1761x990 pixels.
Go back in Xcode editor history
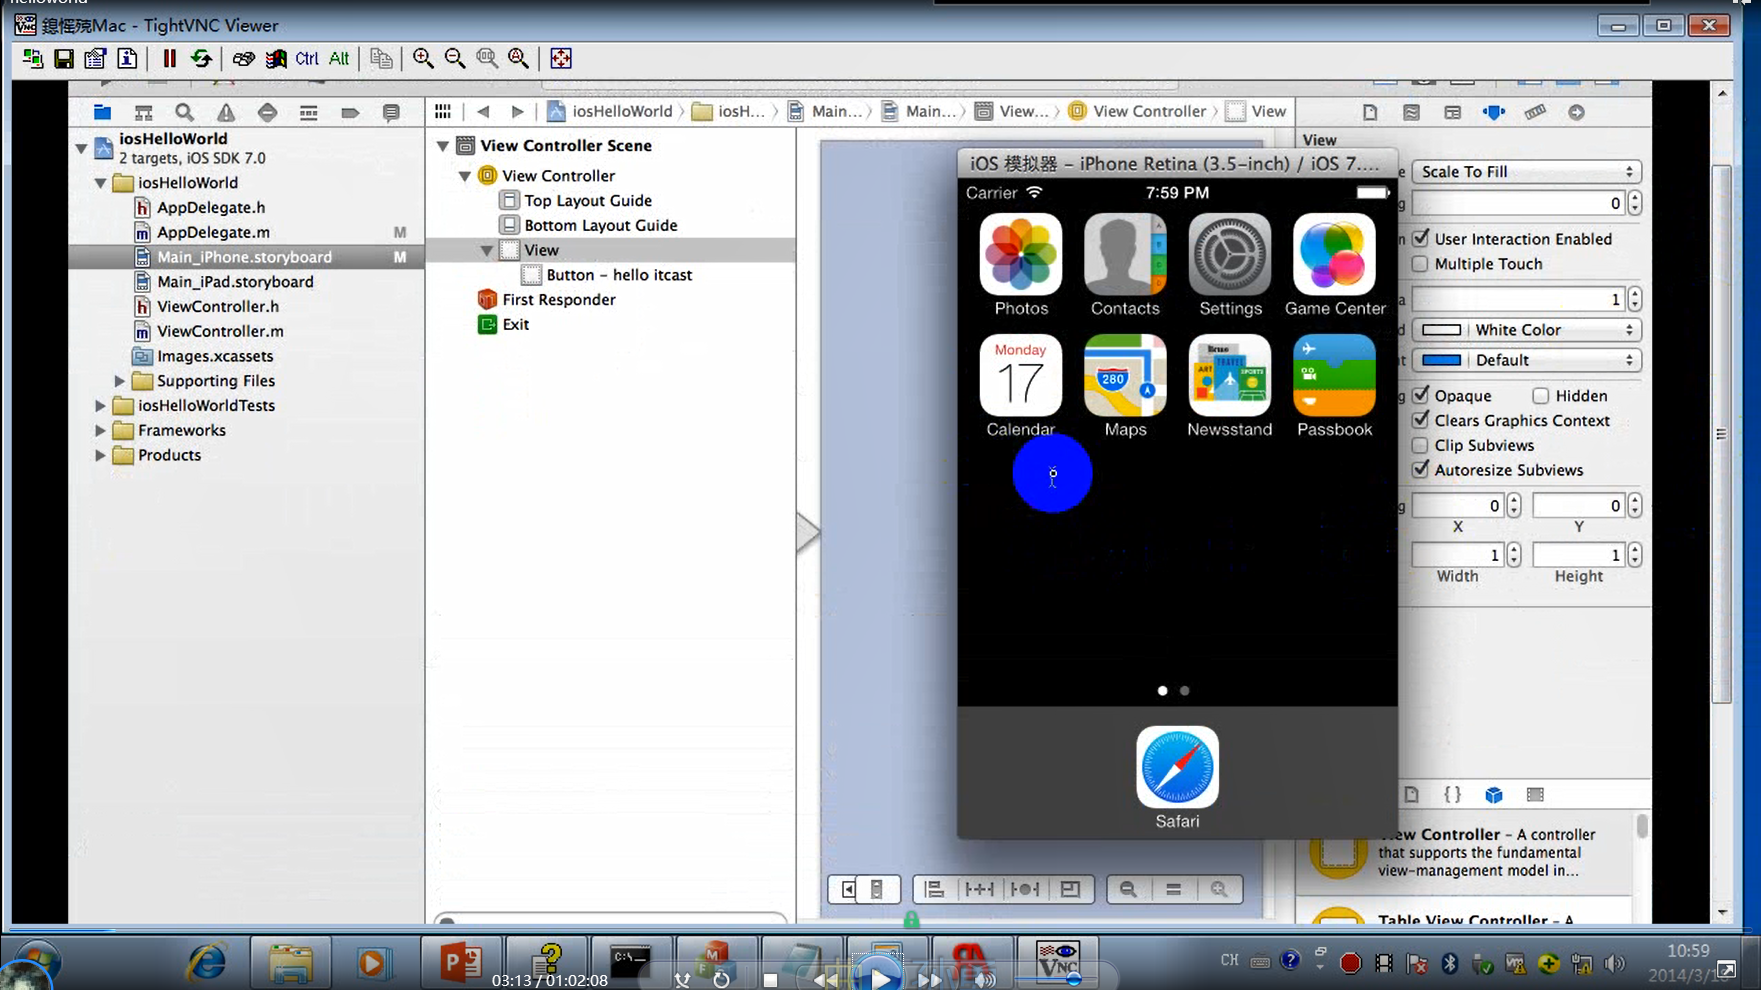[483, 111]
